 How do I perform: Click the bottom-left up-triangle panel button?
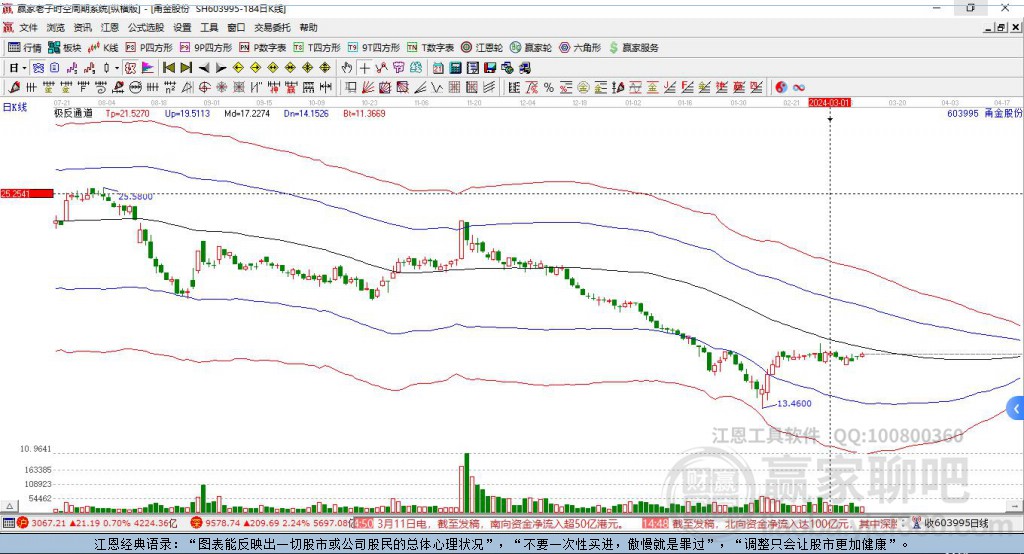9,506
